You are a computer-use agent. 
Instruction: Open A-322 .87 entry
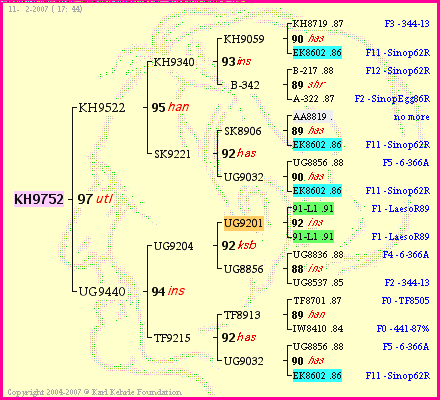pyautogui.click(x=313, y=99)
